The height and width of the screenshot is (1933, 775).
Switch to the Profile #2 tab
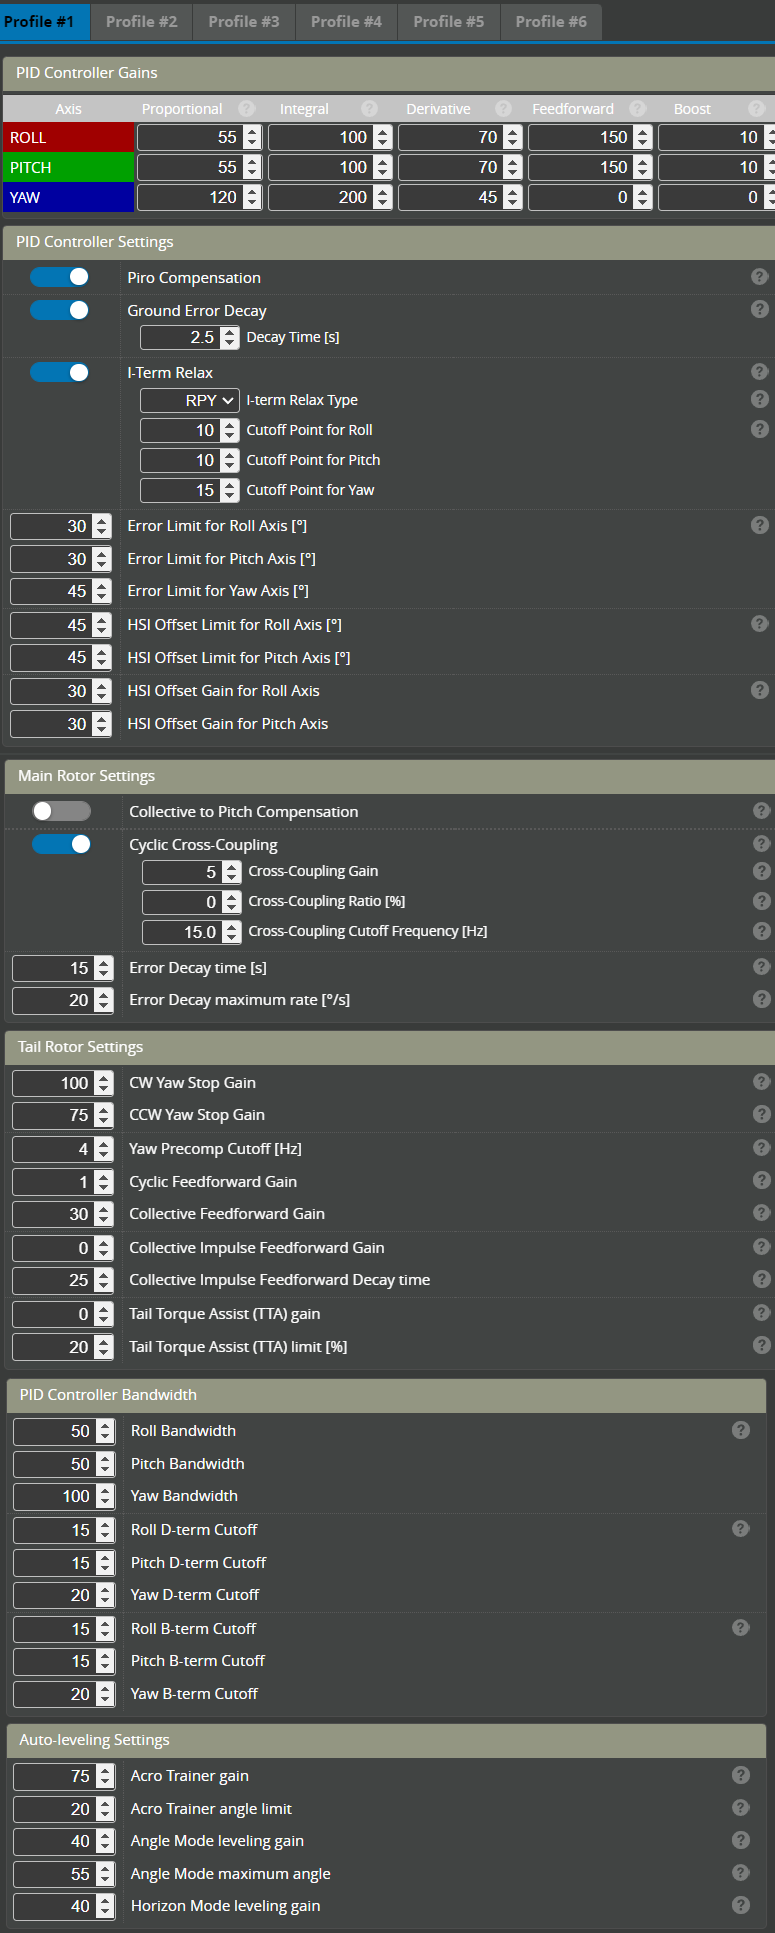(x=142, y=21)
